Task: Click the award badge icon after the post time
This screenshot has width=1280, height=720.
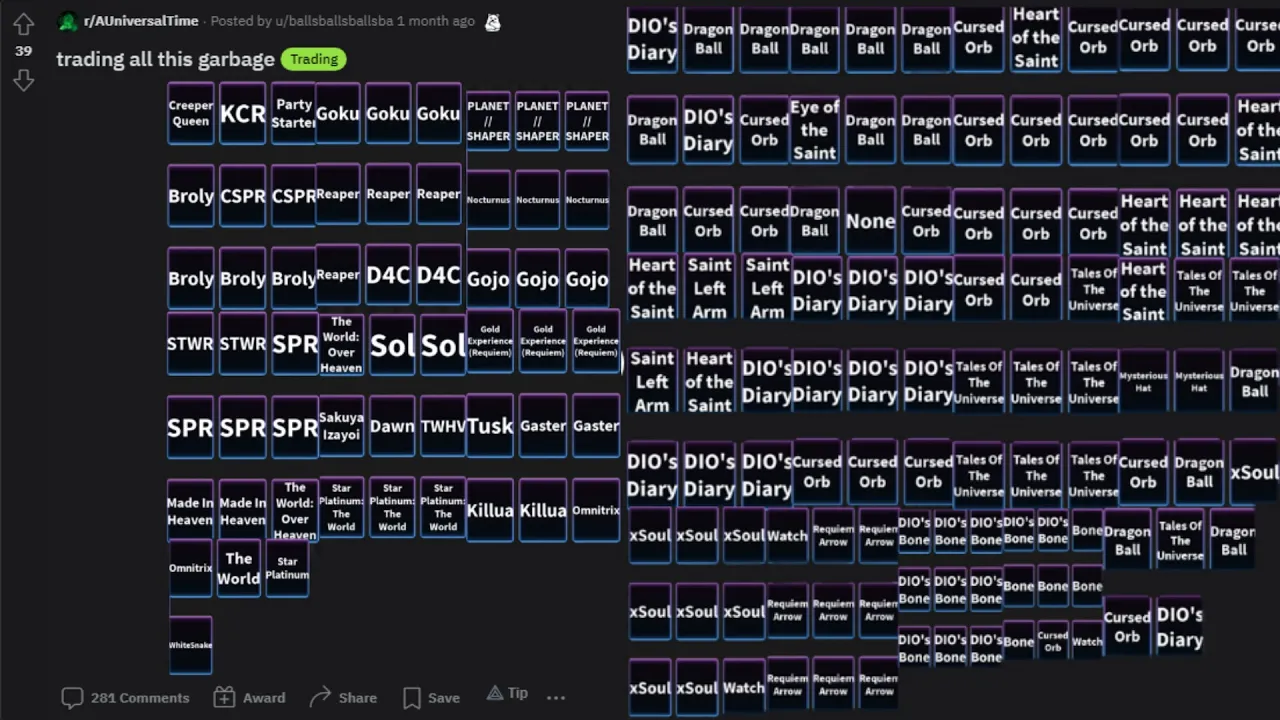Action: [492, 21]
